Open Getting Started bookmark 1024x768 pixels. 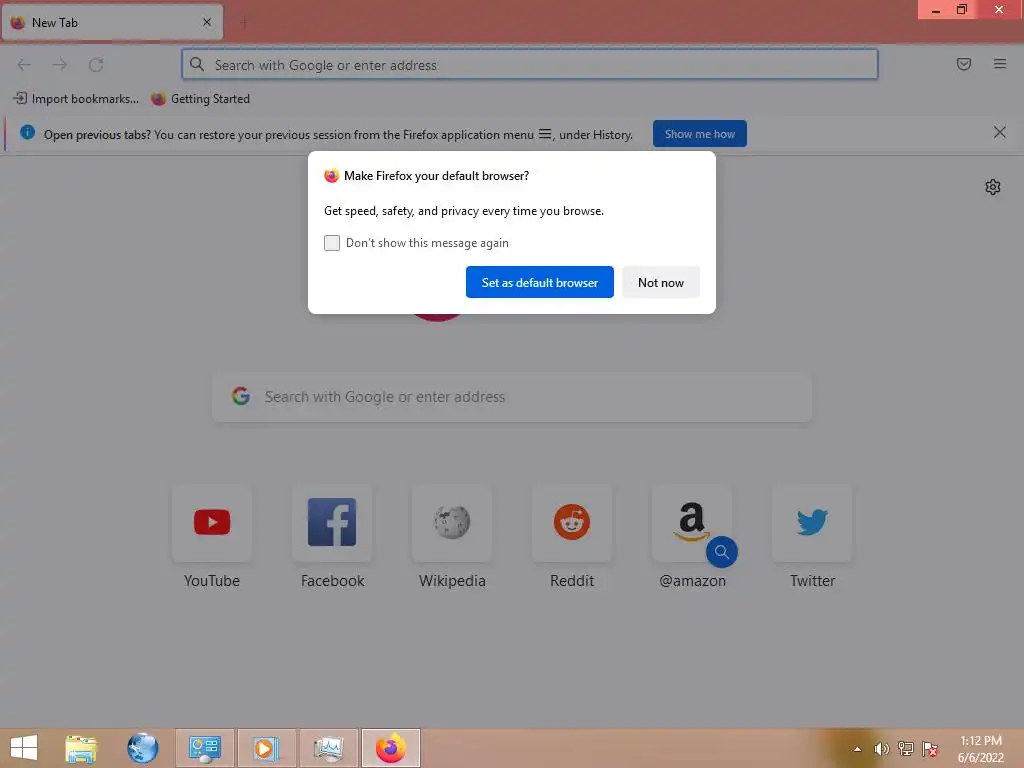pyautogui.click(x=200, y=99)
